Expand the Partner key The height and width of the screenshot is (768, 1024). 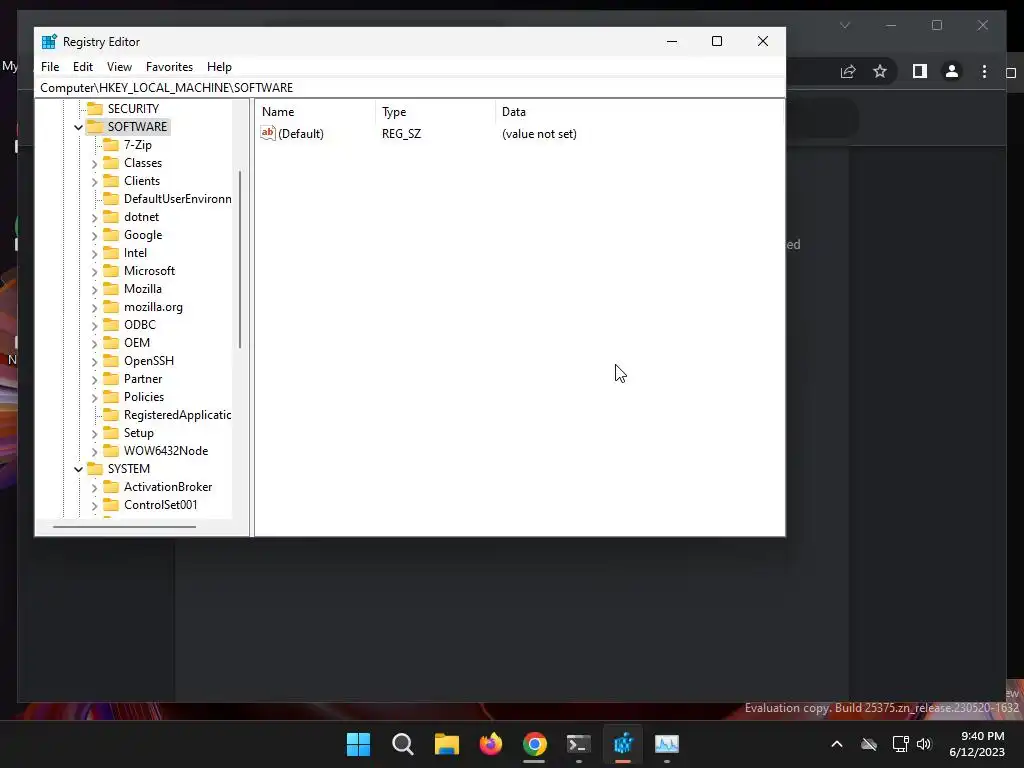click(x=95, y=379)
